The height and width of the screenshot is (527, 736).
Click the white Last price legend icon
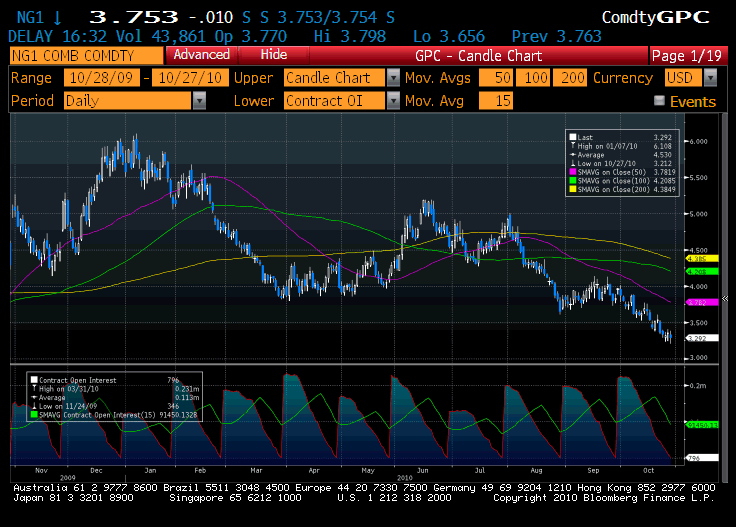click(573, 136)
